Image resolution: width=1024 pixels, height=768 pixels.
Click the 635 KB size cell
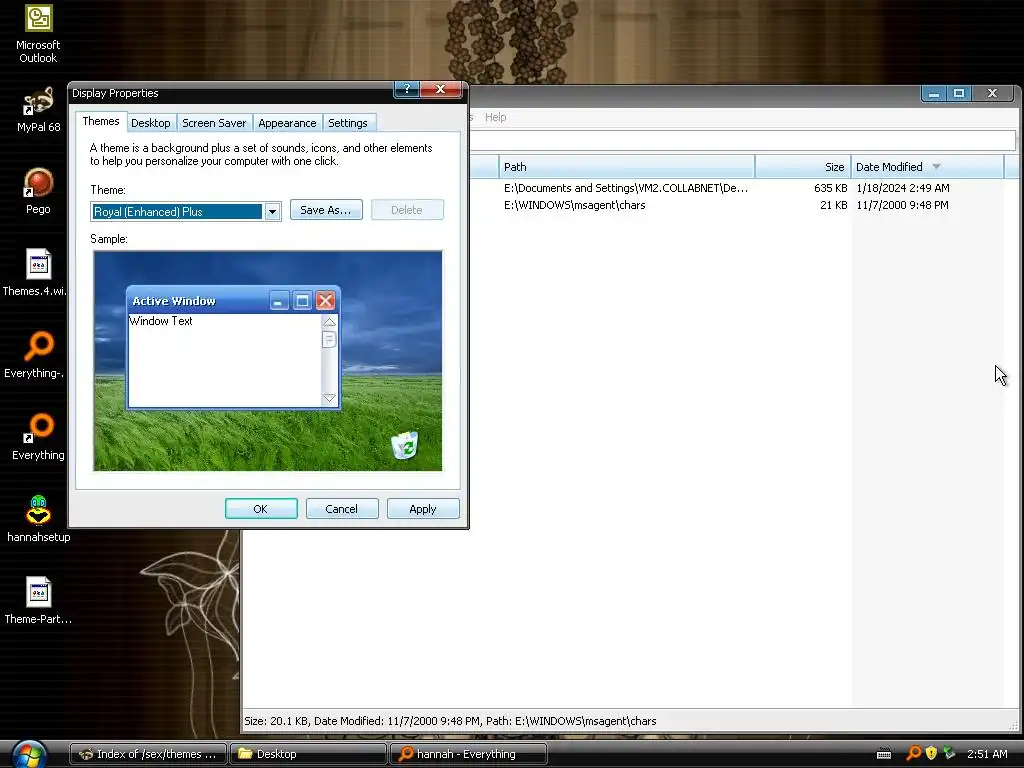[830, 188]
